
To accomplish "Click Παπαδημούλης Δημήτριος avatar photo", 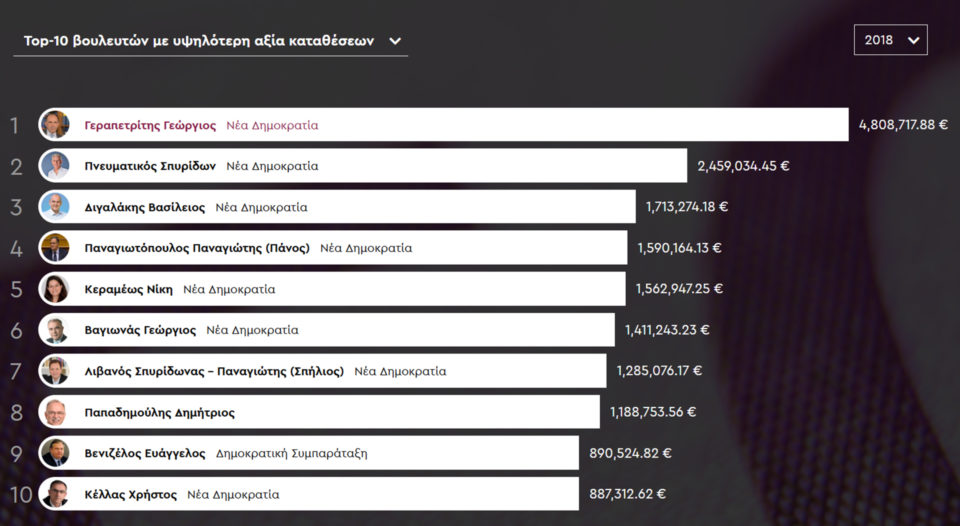I will pyautogui.click(x=54, y=412).
